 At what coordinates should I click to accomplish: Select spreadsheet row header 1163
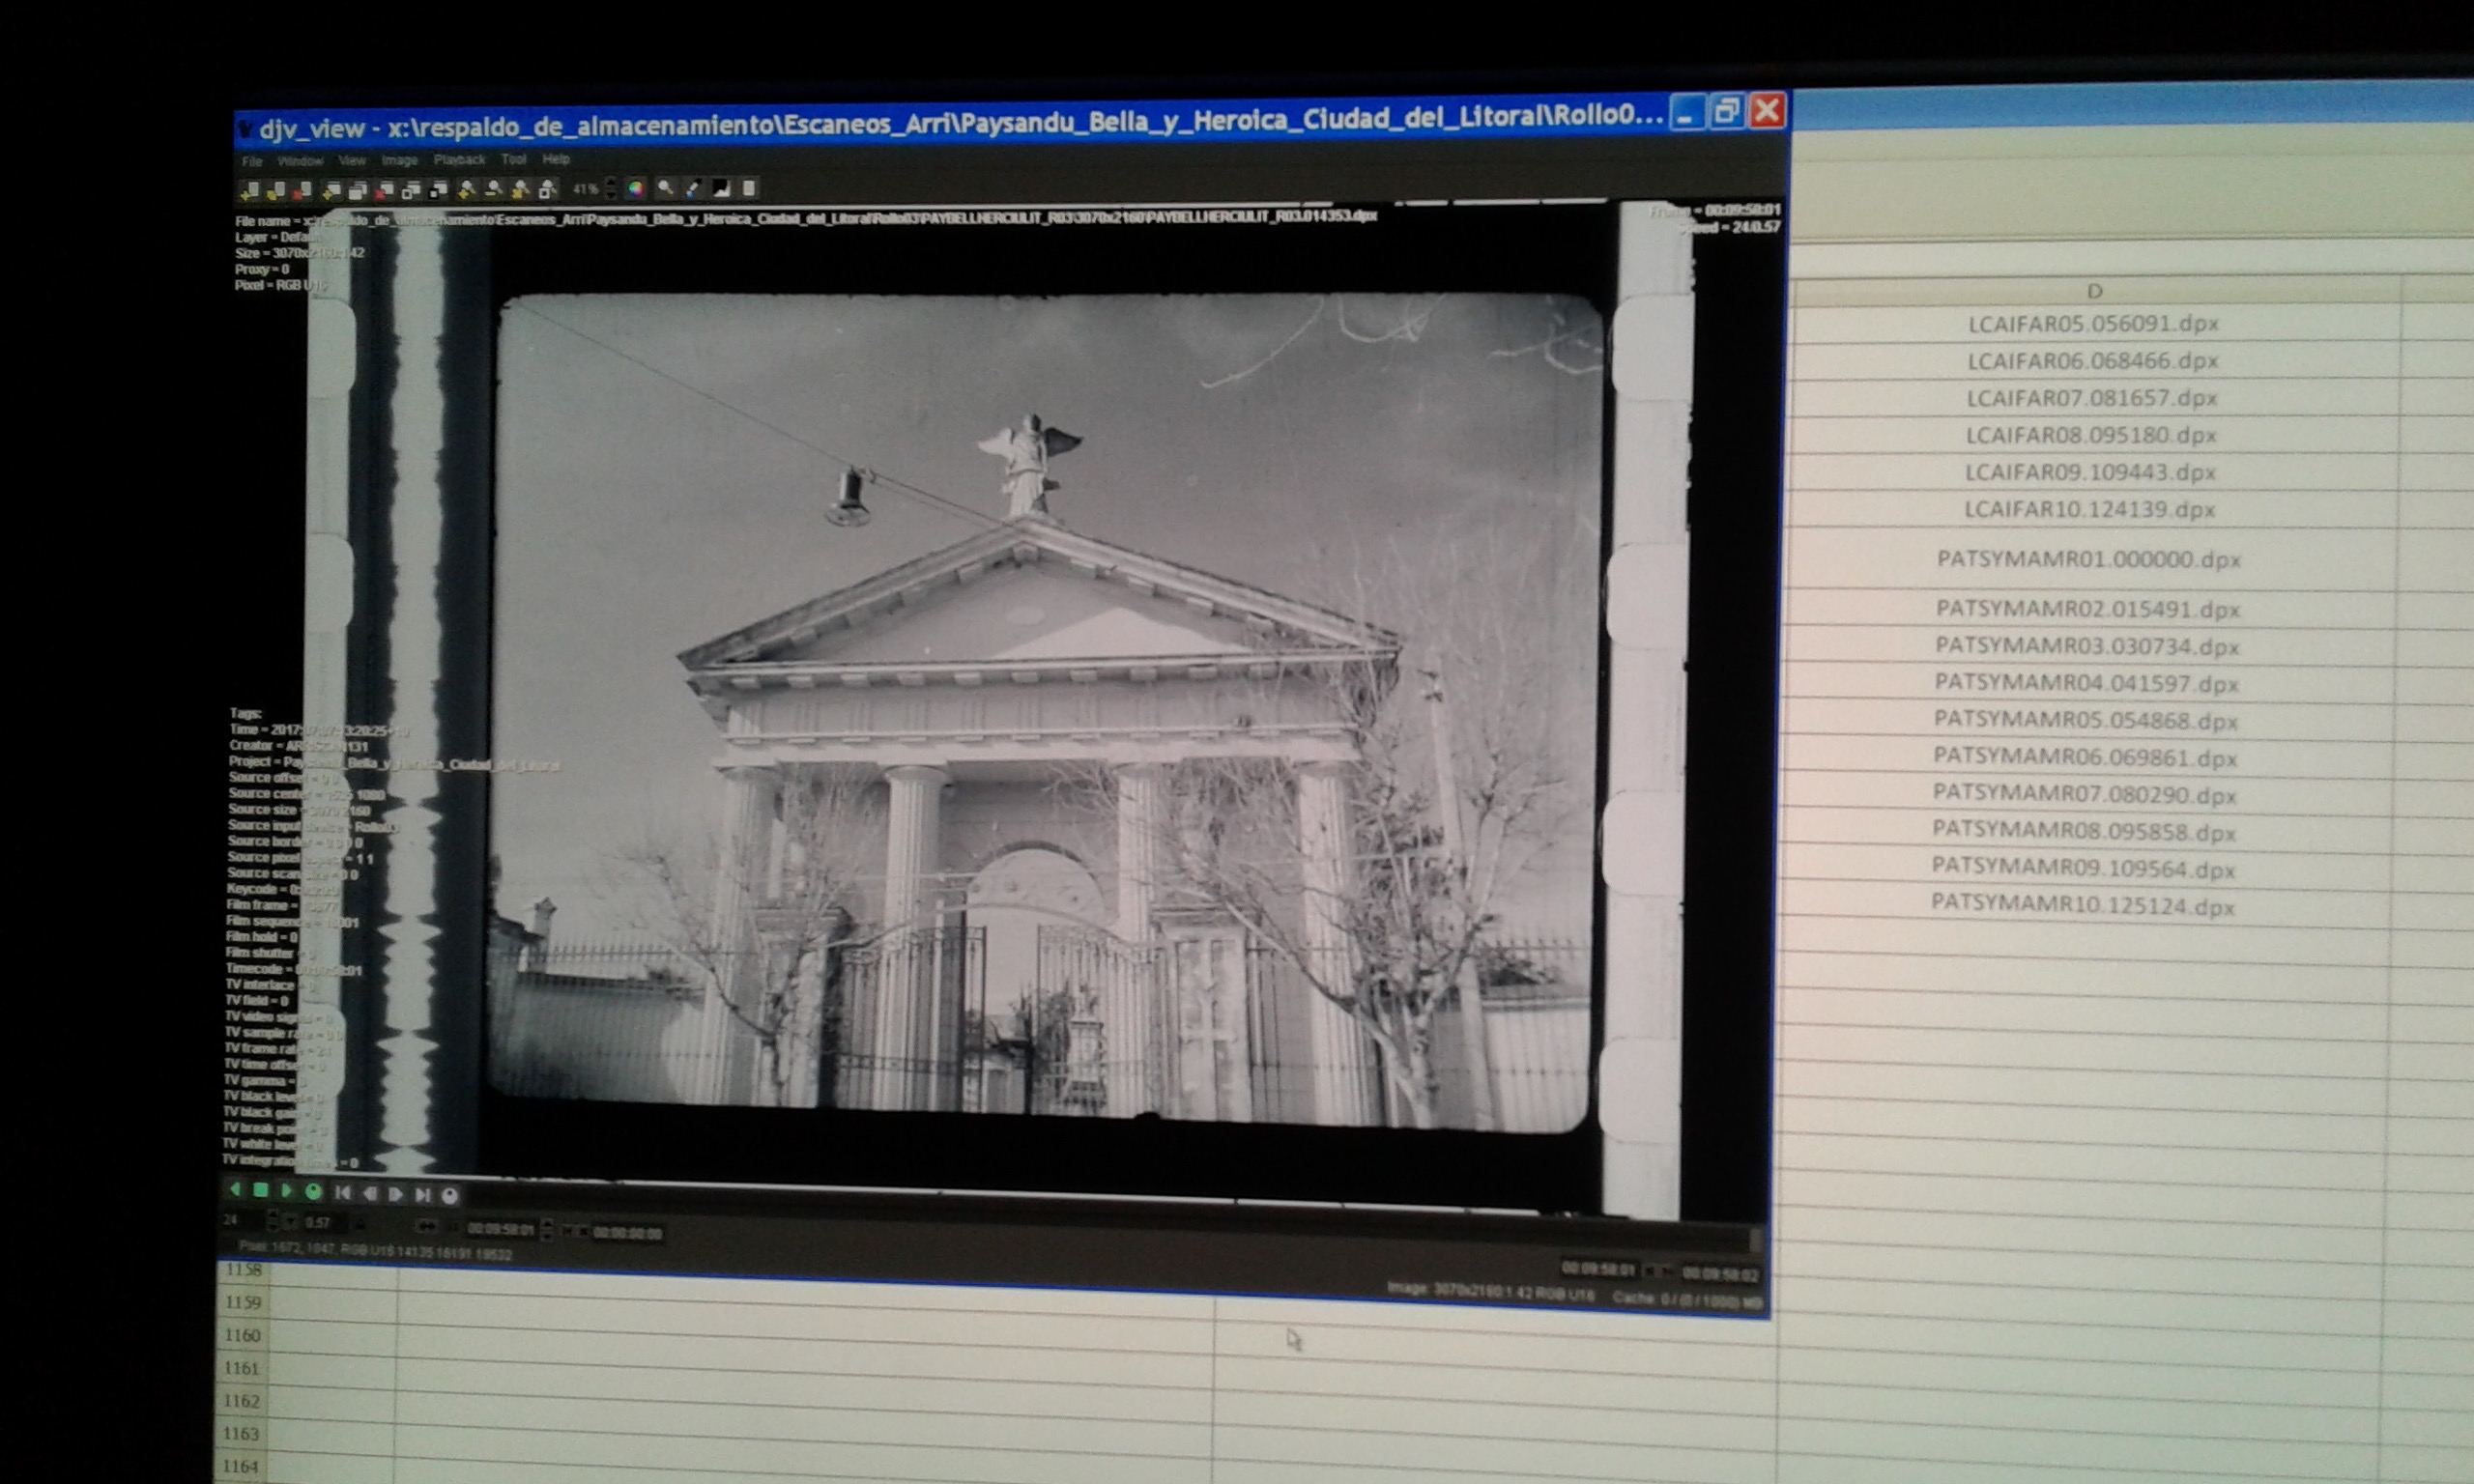[x=242, y=1434]
